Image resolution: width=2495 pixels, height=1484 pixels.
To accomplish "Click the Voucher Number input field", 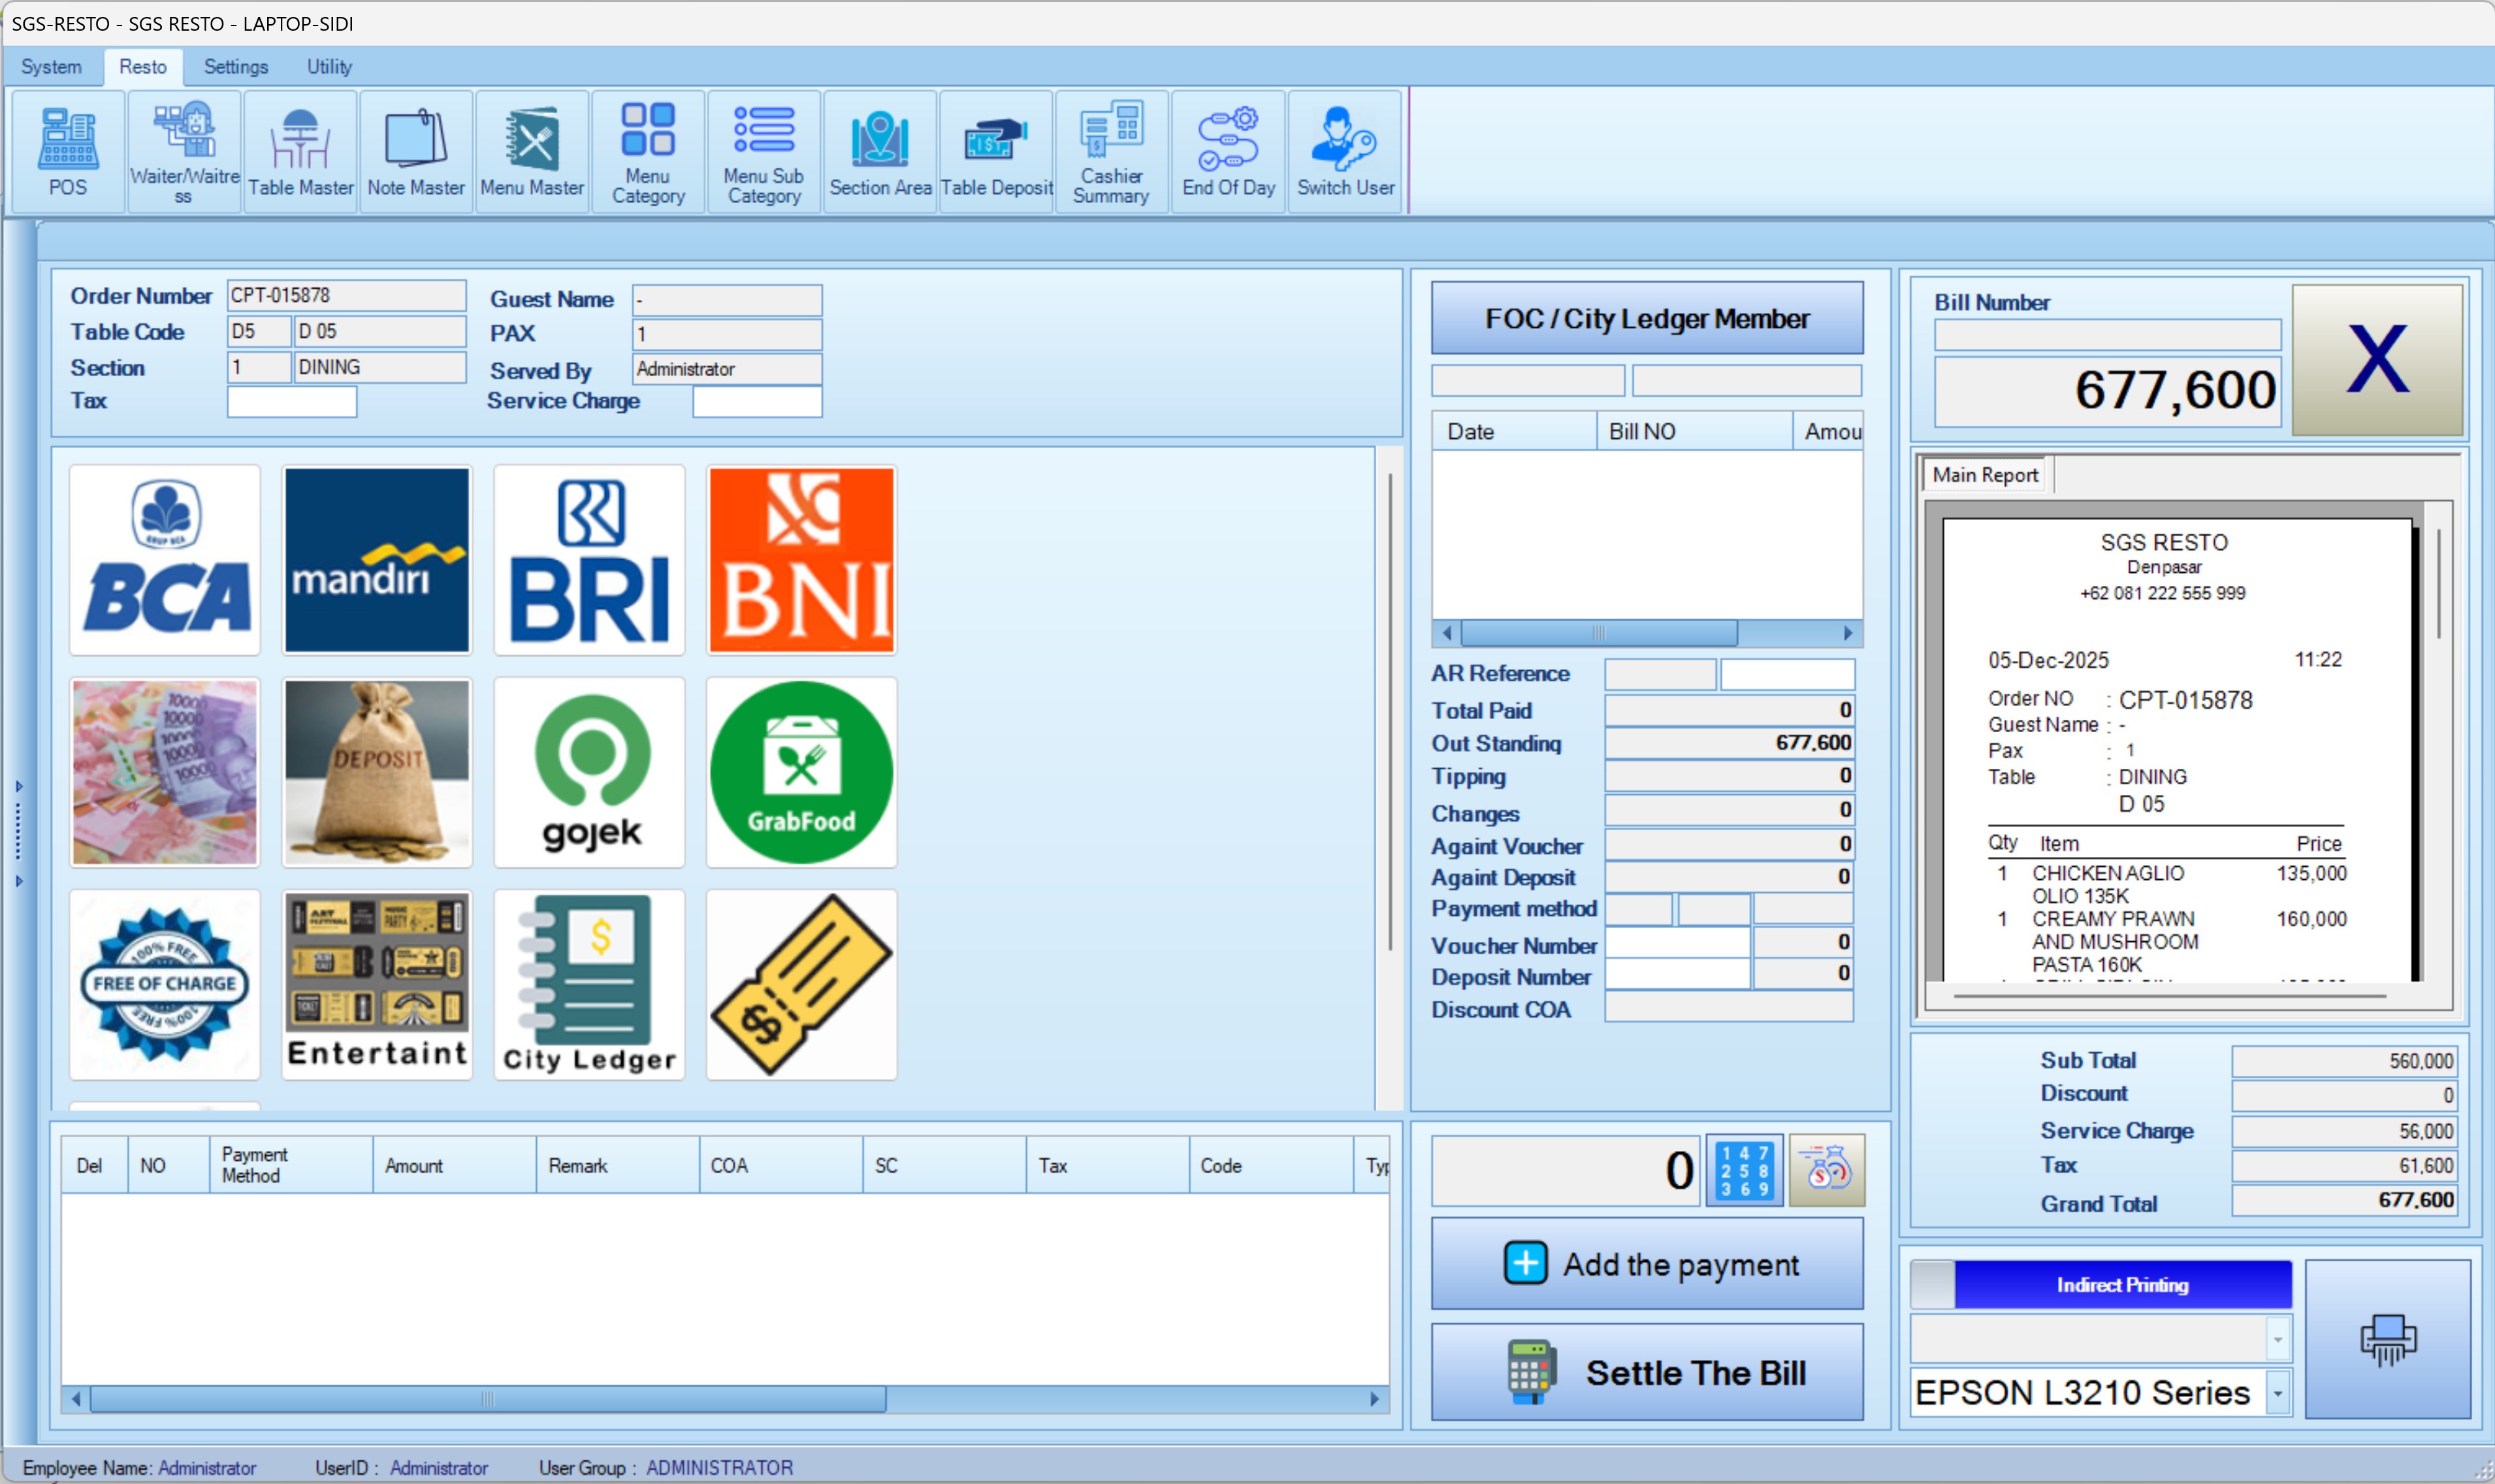I will (x=1677, y=943).
